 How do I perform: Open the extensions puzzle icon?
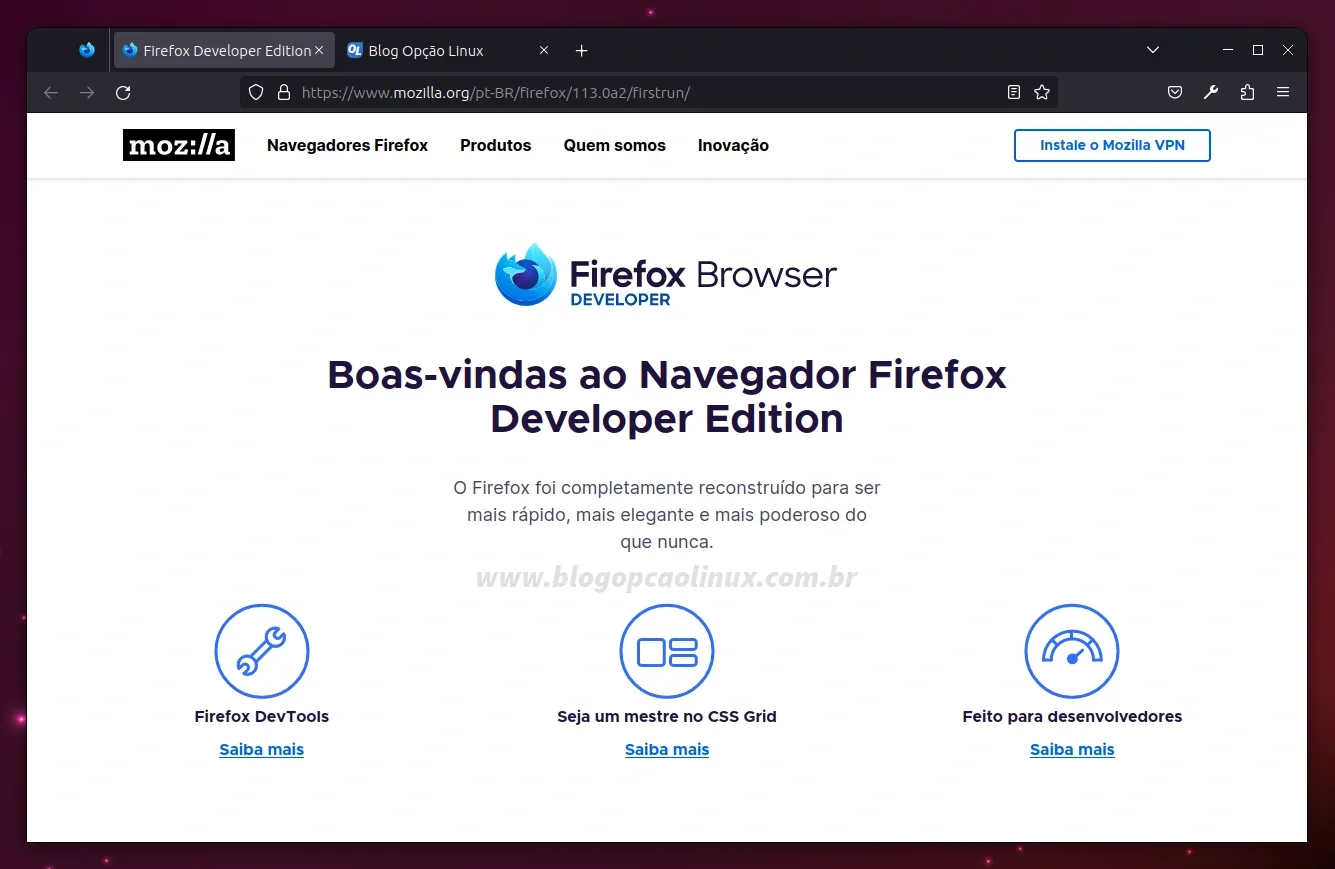1247,92
